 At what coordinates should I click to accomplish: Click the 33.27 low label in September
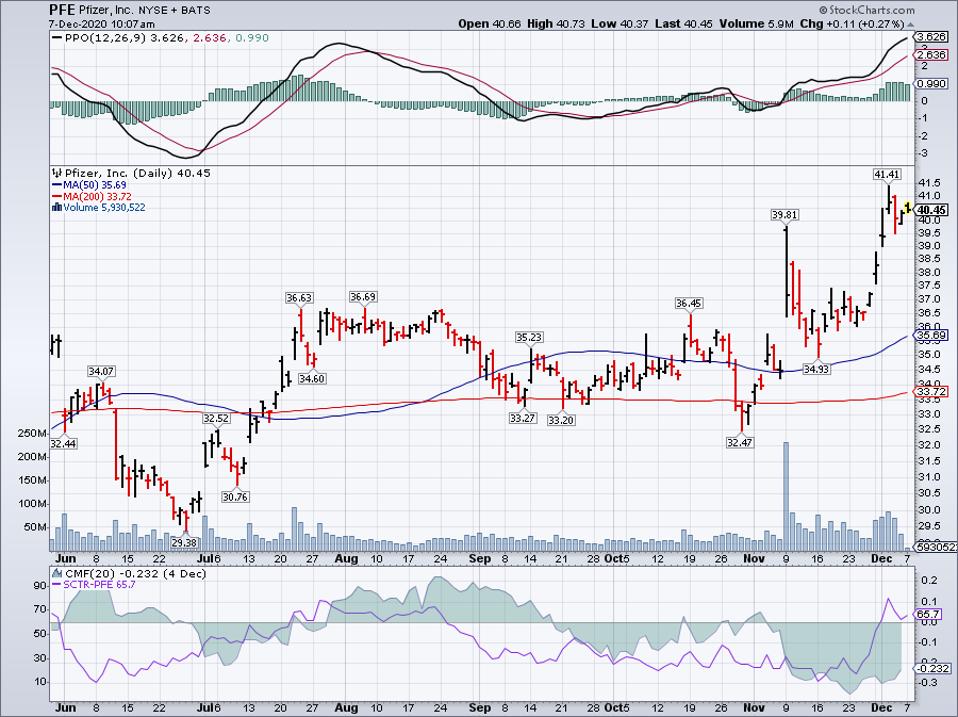pos(522,418)
